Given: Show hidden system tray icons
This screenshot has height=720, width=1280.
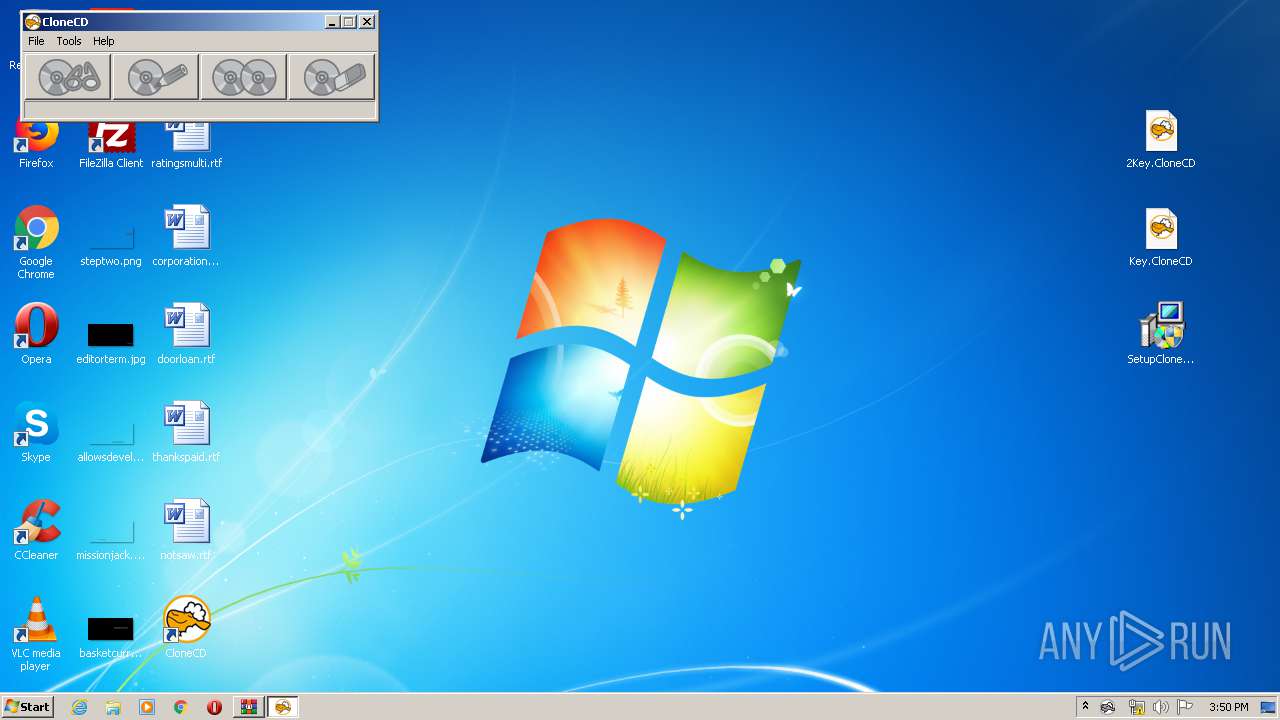Looking at the screenshot, I should (1085, 706).
